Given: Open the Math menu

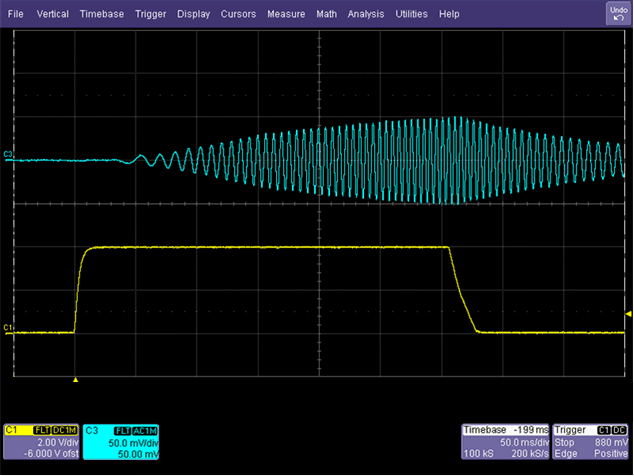Looking at the screenshot, I should [x=326, y=15].
